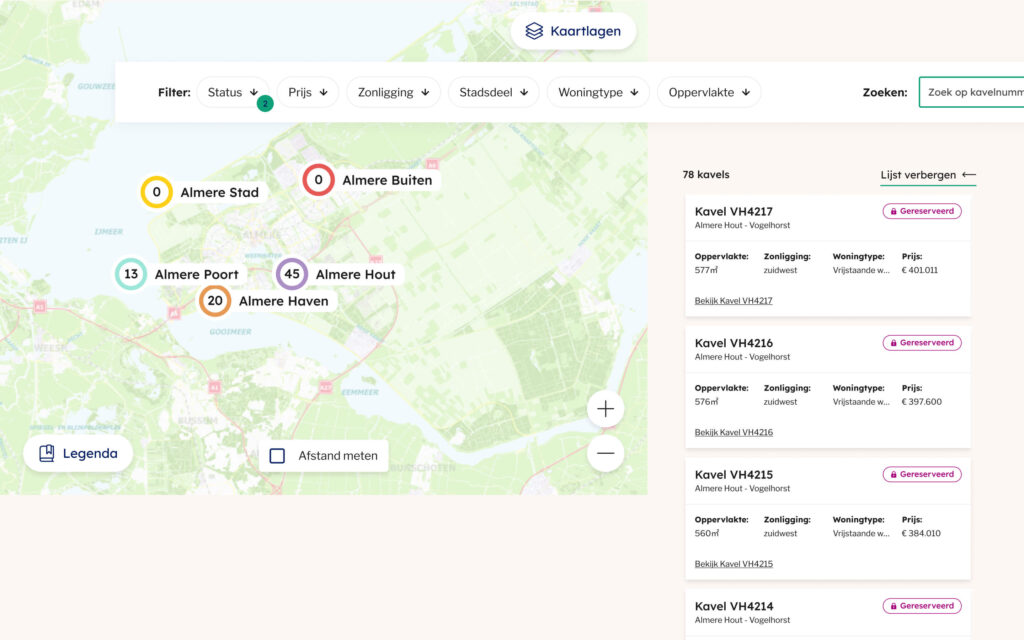Screen dimensions: 1024x640
Task: Open the Woningtype filter dropdown
Action: click(x=597, y=91)
